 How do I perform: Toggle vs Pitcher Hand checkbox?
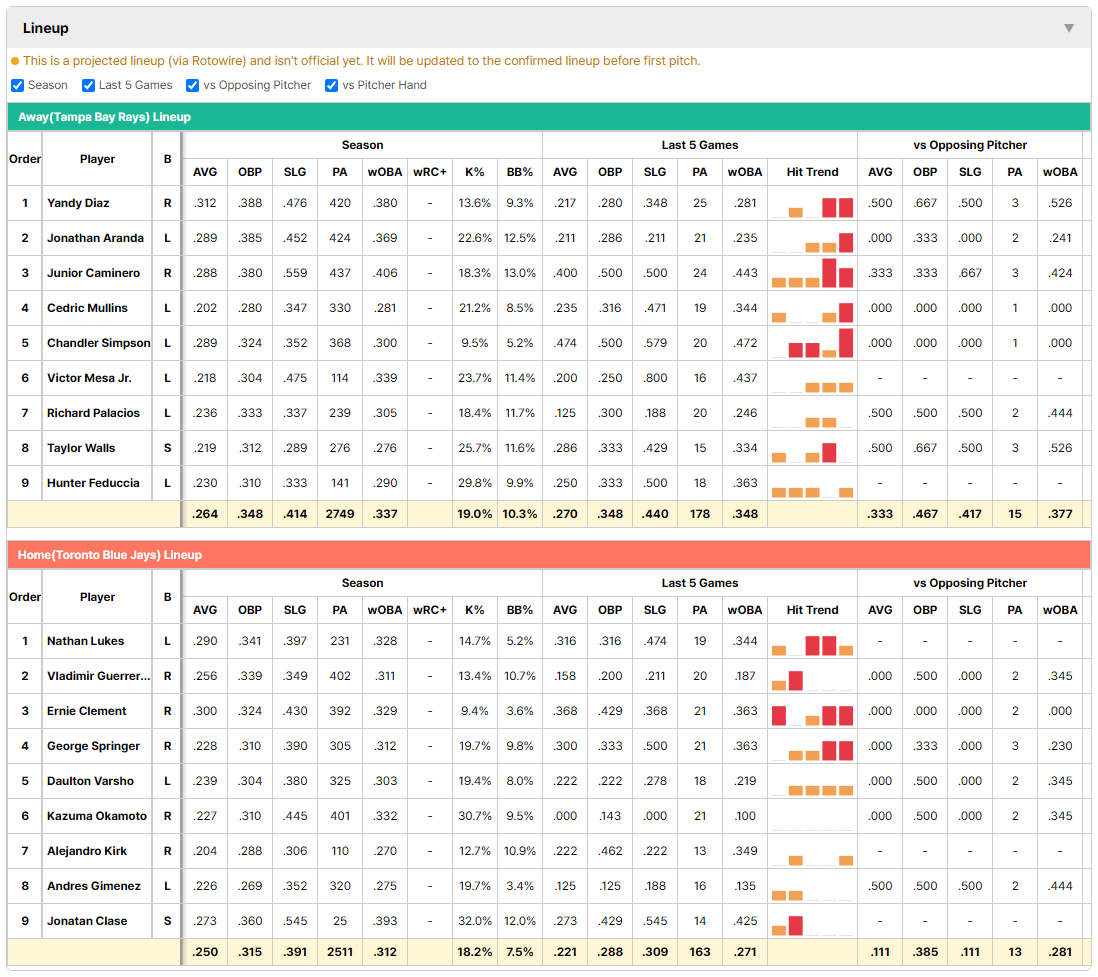[x=332, y=85]
